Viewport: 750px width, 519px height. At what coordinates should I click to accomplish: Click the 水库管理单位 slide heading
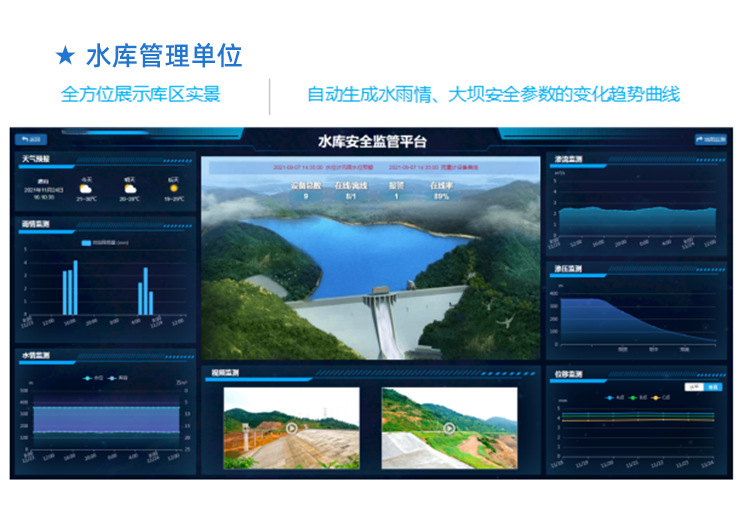pos(164,55)
